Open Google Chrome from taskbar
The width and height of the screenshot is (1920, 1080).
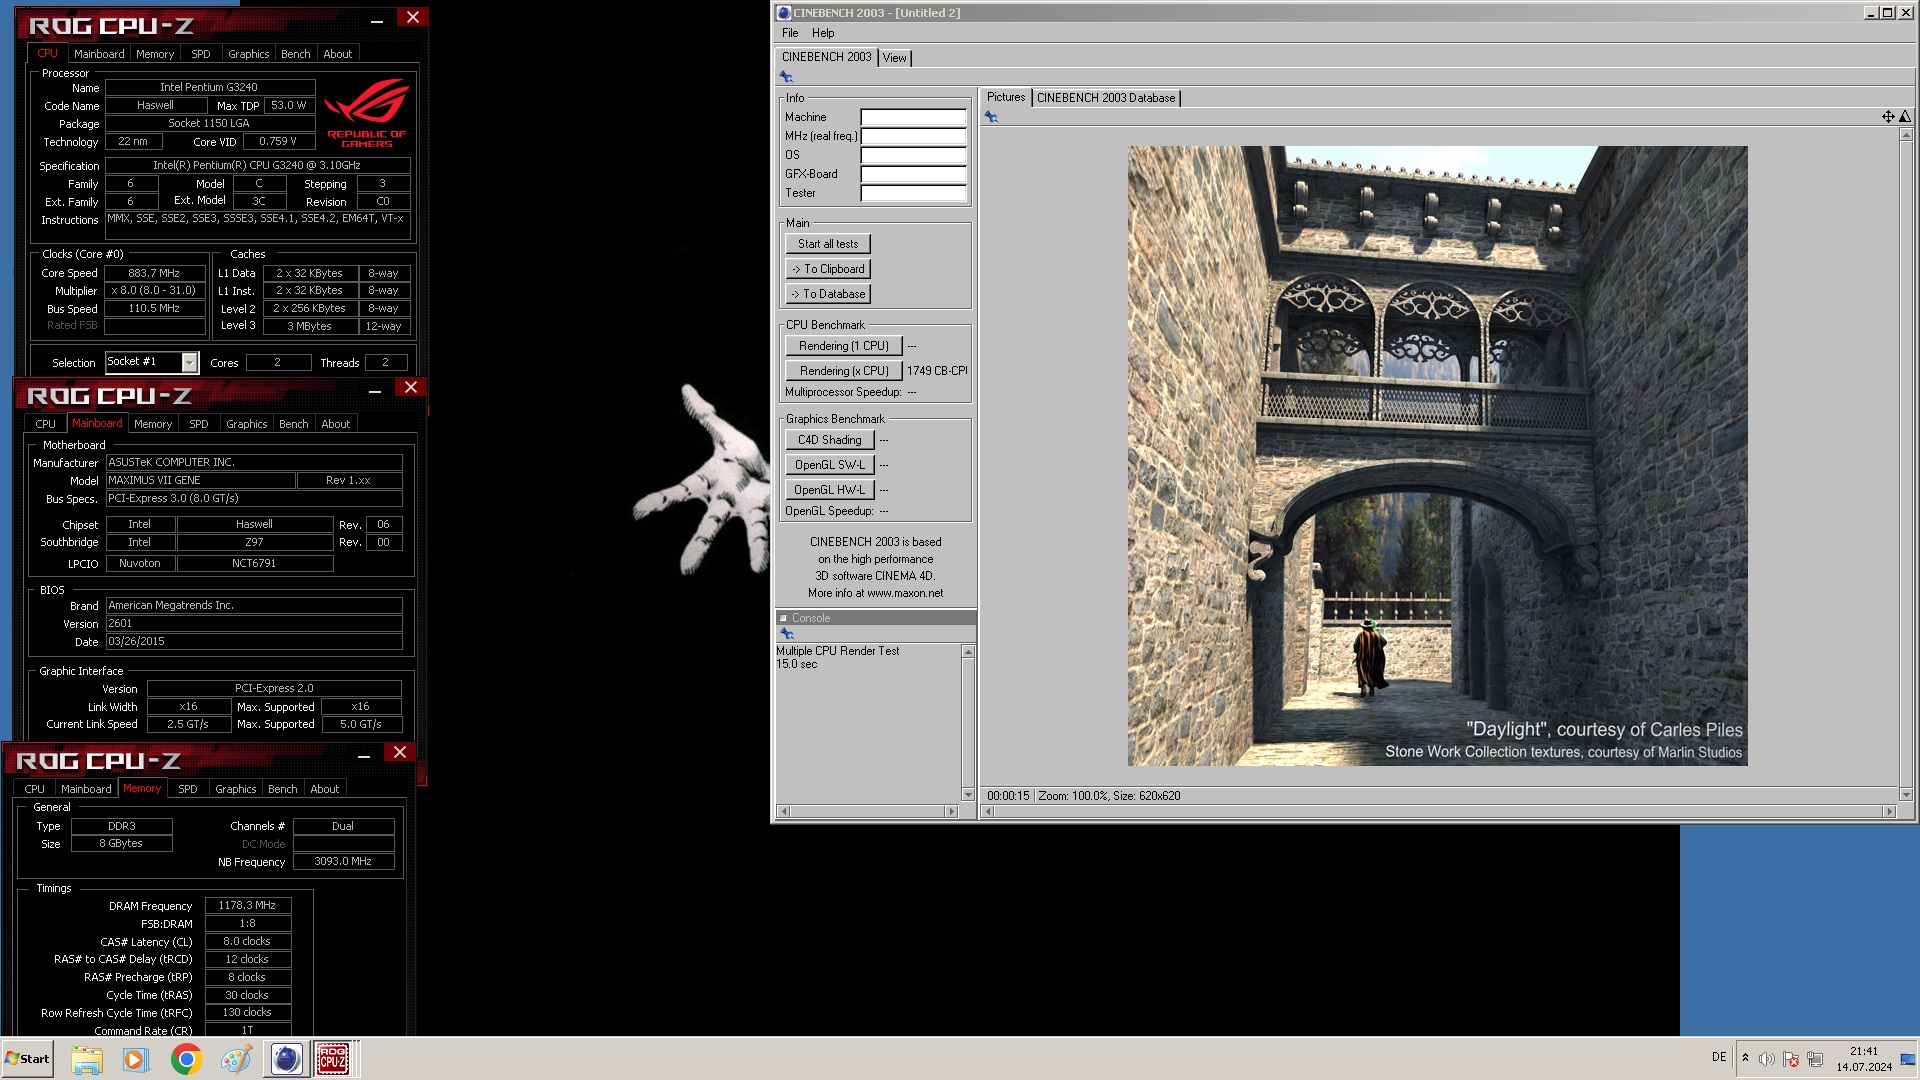point(186,1059)
